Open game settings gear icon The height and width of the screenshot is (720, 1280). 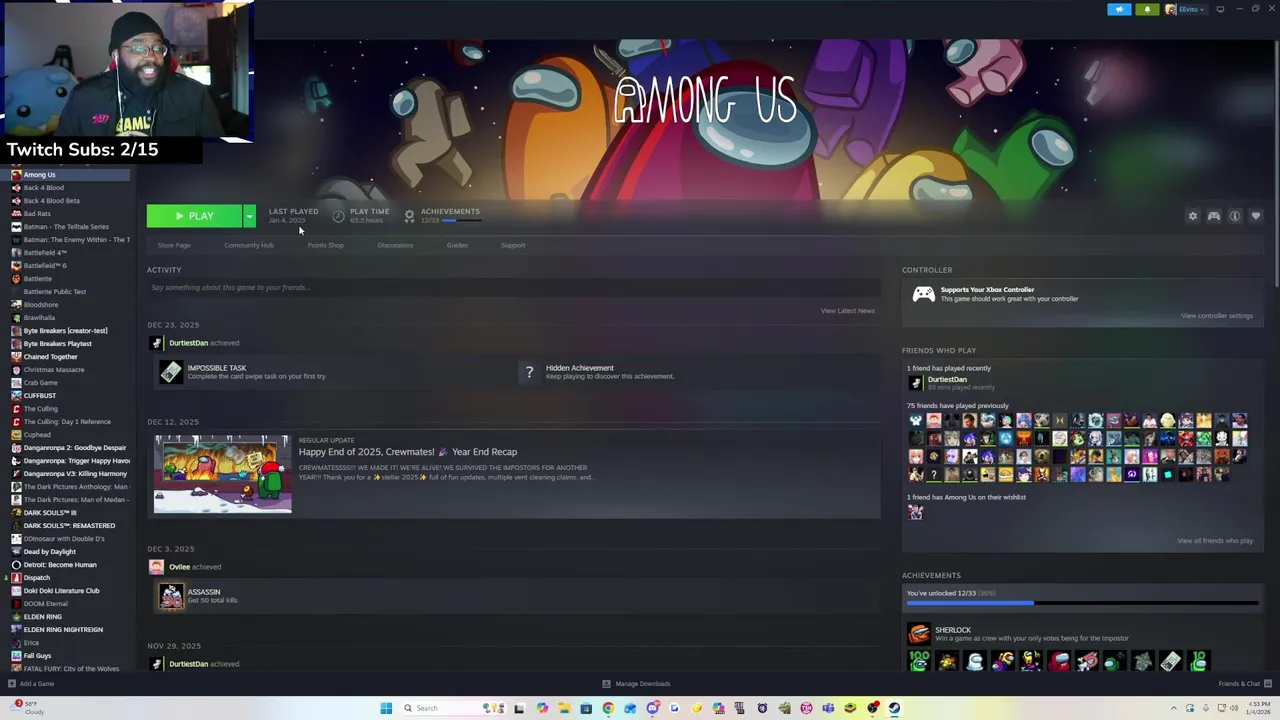click(x=1192, y=216)
